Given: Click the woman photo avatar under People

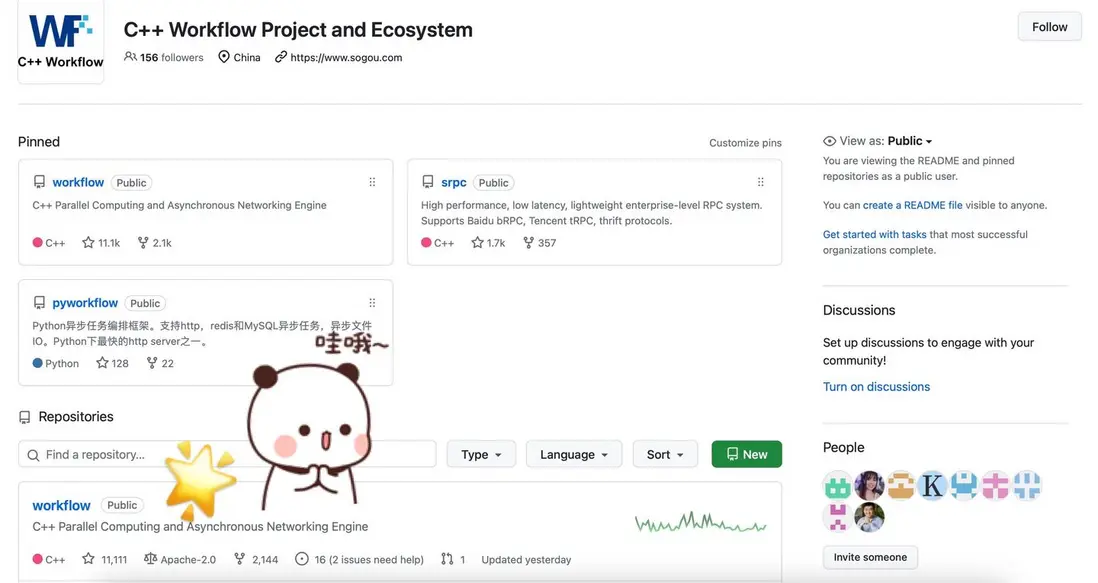Looking at the screenshot, I should click(x=869, y=484).
